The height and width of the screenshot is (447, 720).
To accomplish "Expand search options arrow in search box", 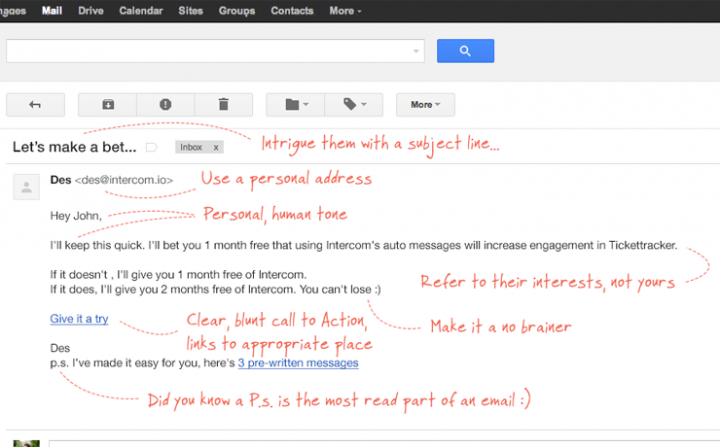I will (416, 51).
